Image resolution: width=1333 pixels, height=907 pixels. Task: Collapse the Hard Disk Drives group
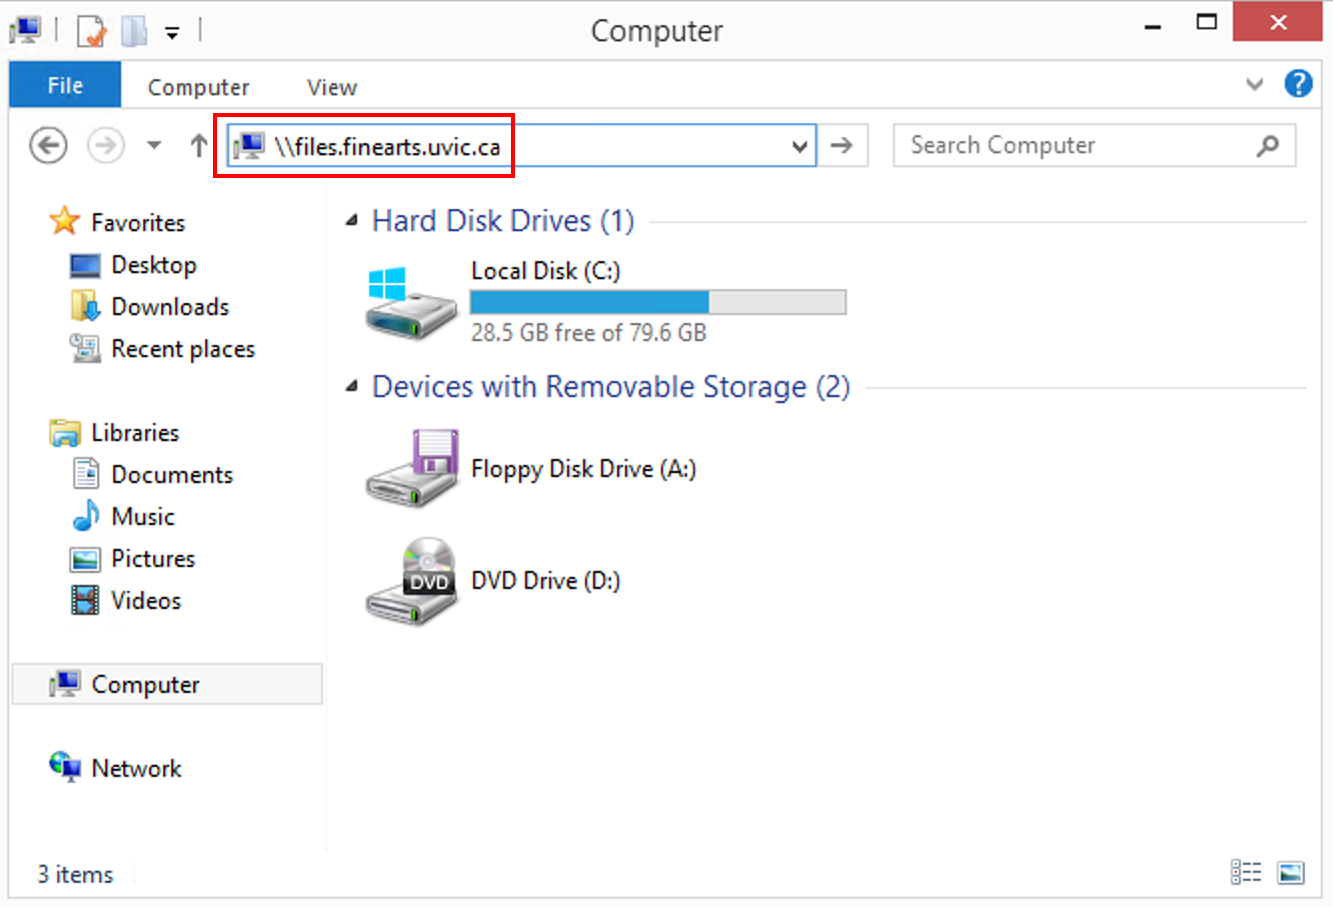tap(351, 219)
